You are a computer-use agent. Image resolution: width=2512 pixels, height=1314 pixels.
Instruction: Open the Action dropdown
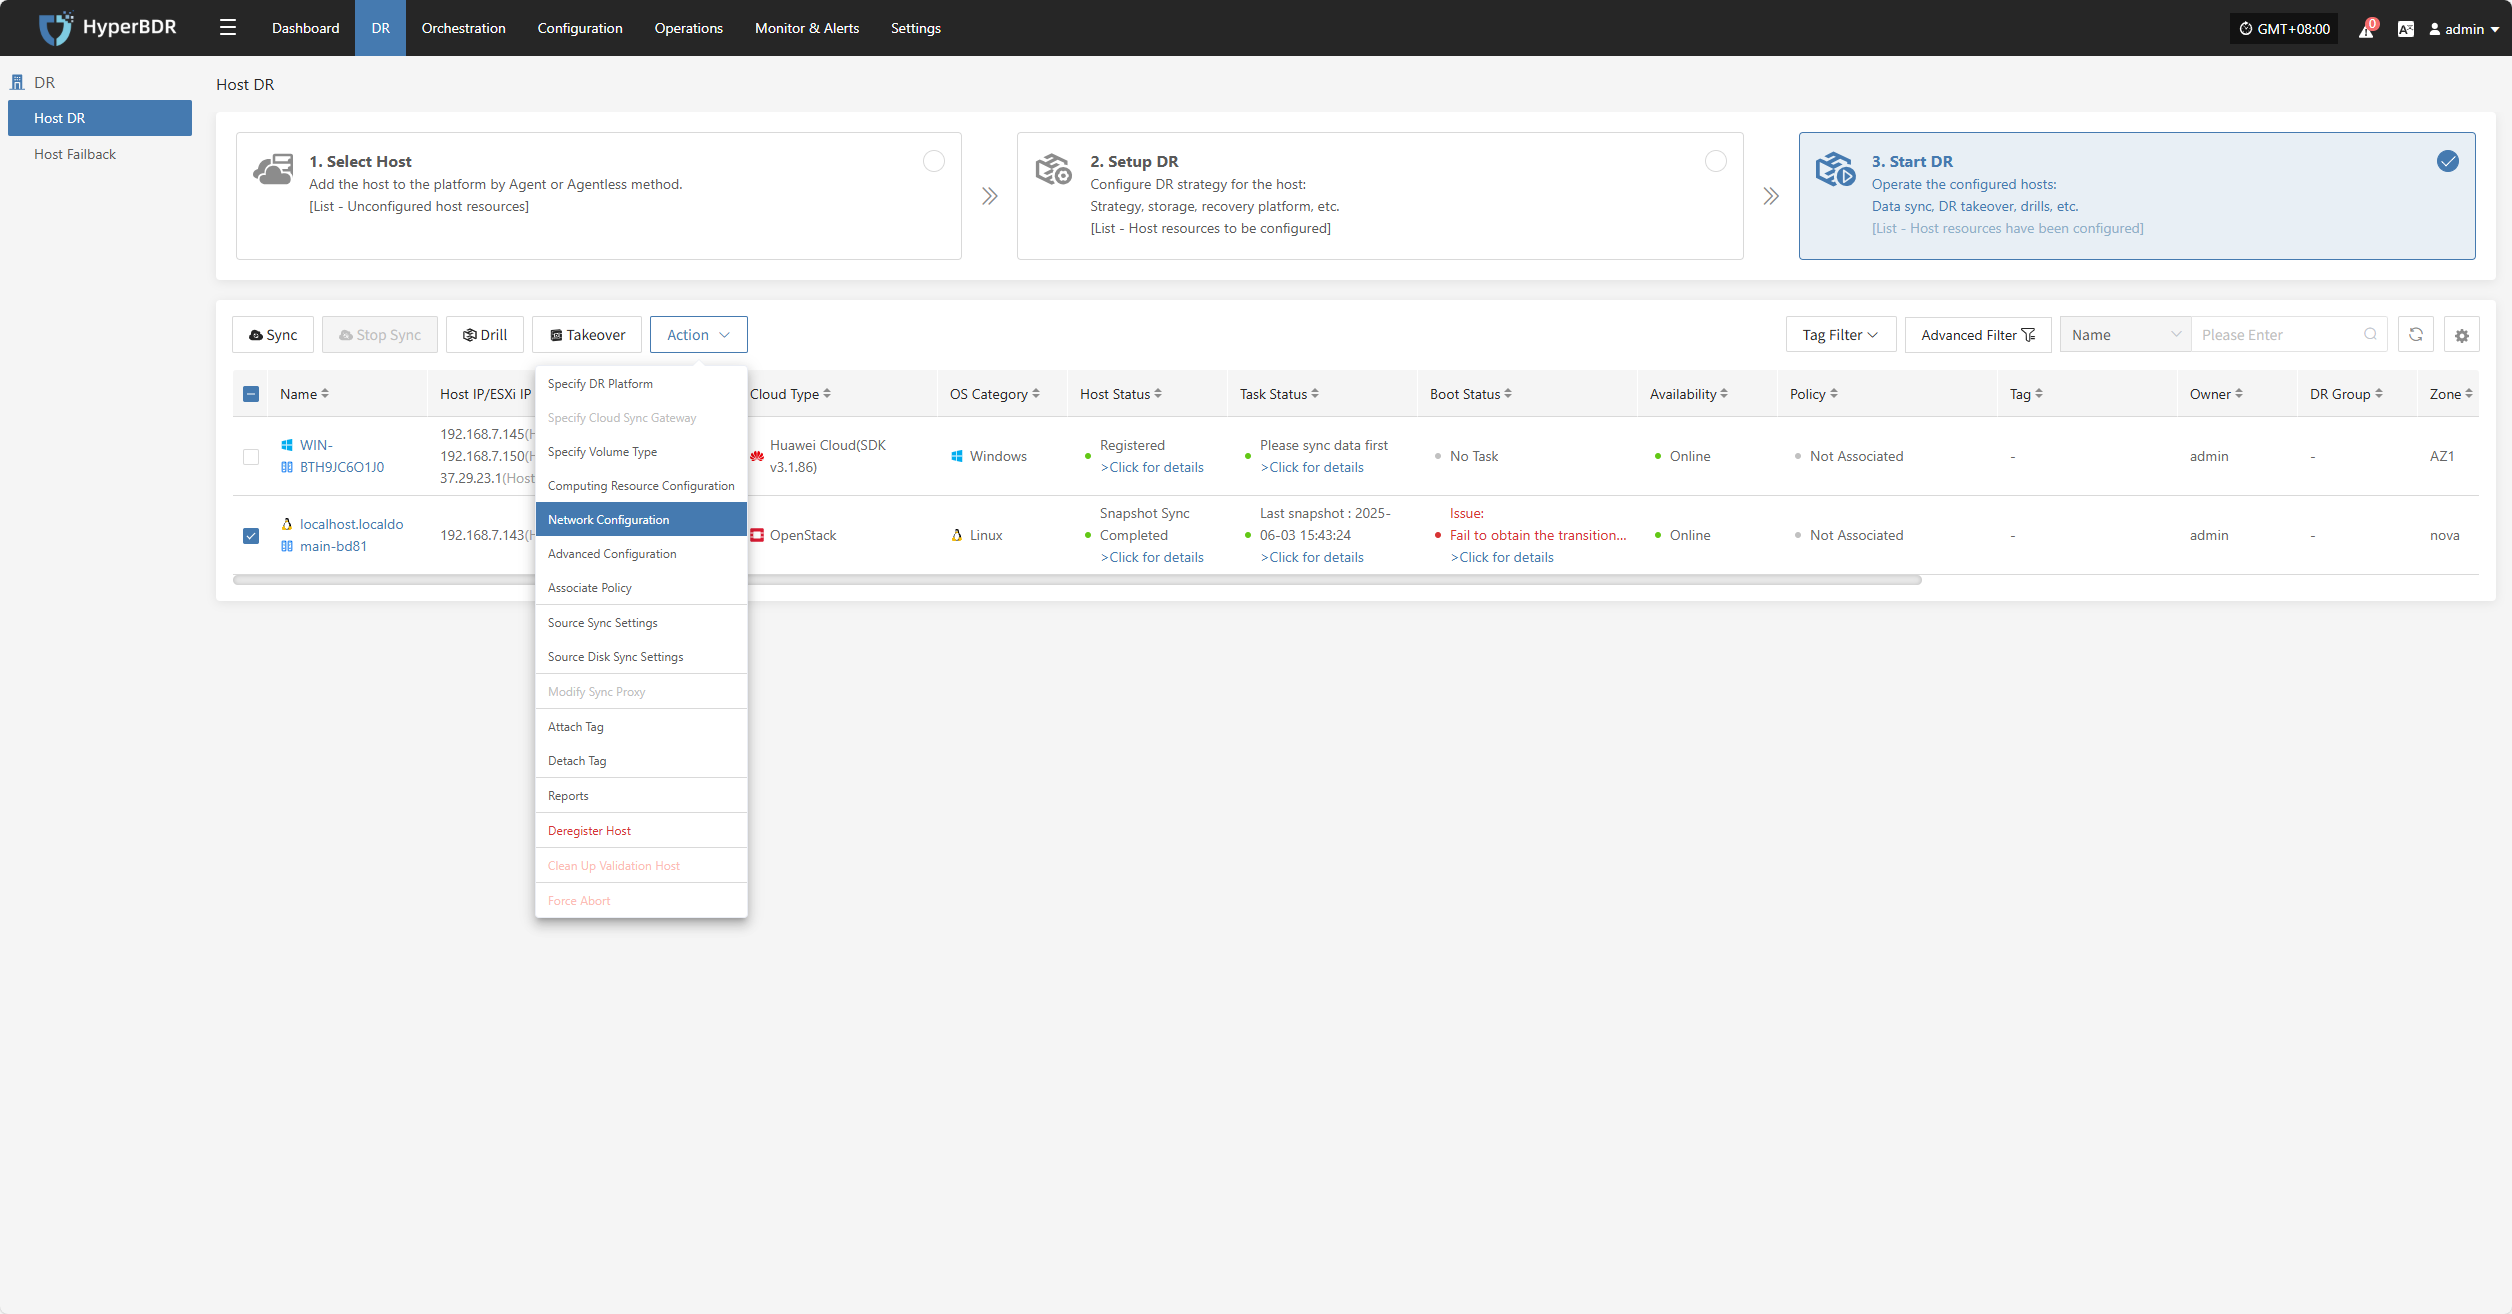[x=698, y=335]
